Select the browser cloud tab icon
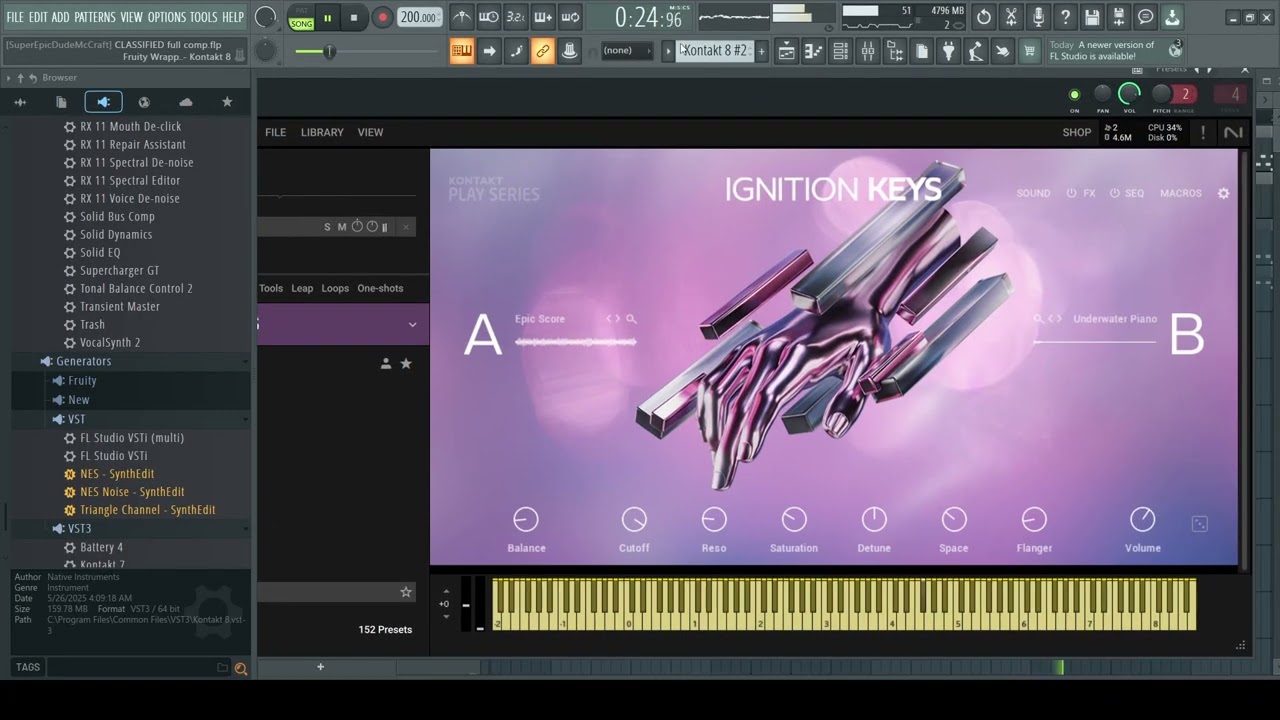The width and height of the screenshot is (1280, 720). click(x=185, y=102)
